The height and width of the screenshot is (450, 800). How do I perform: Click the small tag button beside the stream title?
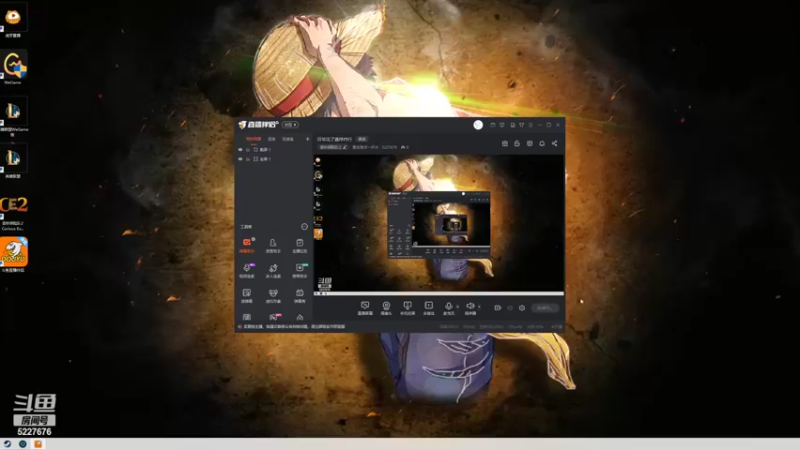[x=362, y=139]
